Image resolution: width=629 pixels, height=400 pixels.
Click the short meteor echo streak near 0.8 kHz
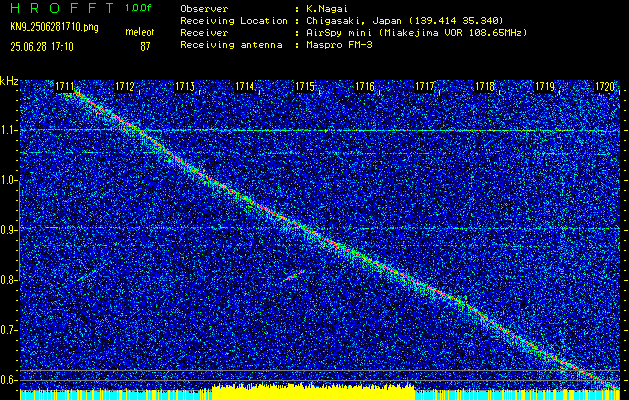pyautogui.click(x=293, y=276)
